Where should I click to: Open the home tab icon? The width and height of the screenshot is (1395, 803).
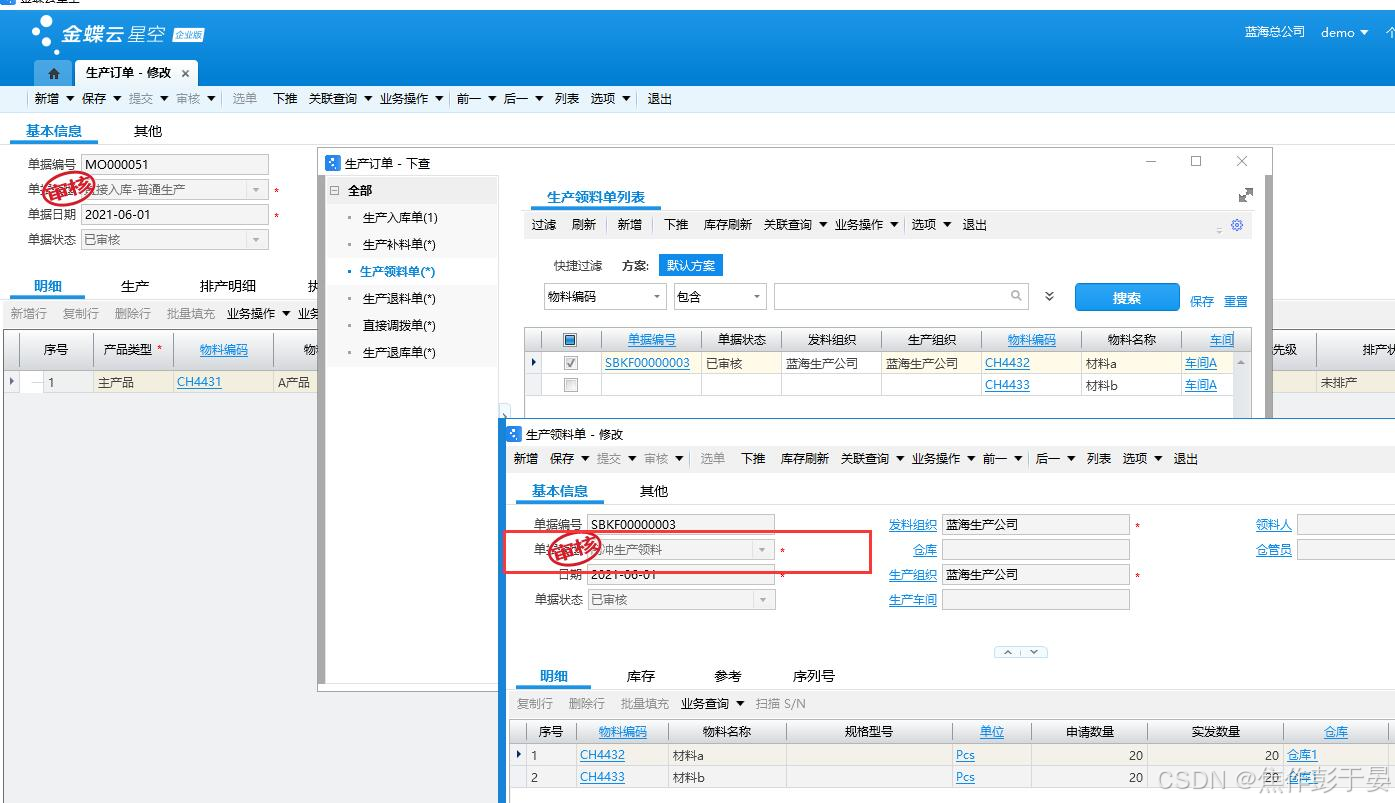[x=53, y=73]
